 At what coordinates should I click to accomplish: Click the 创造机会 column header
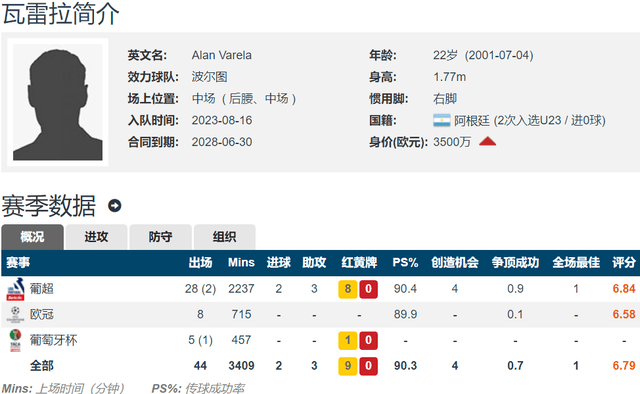click(x=455, y=263)
